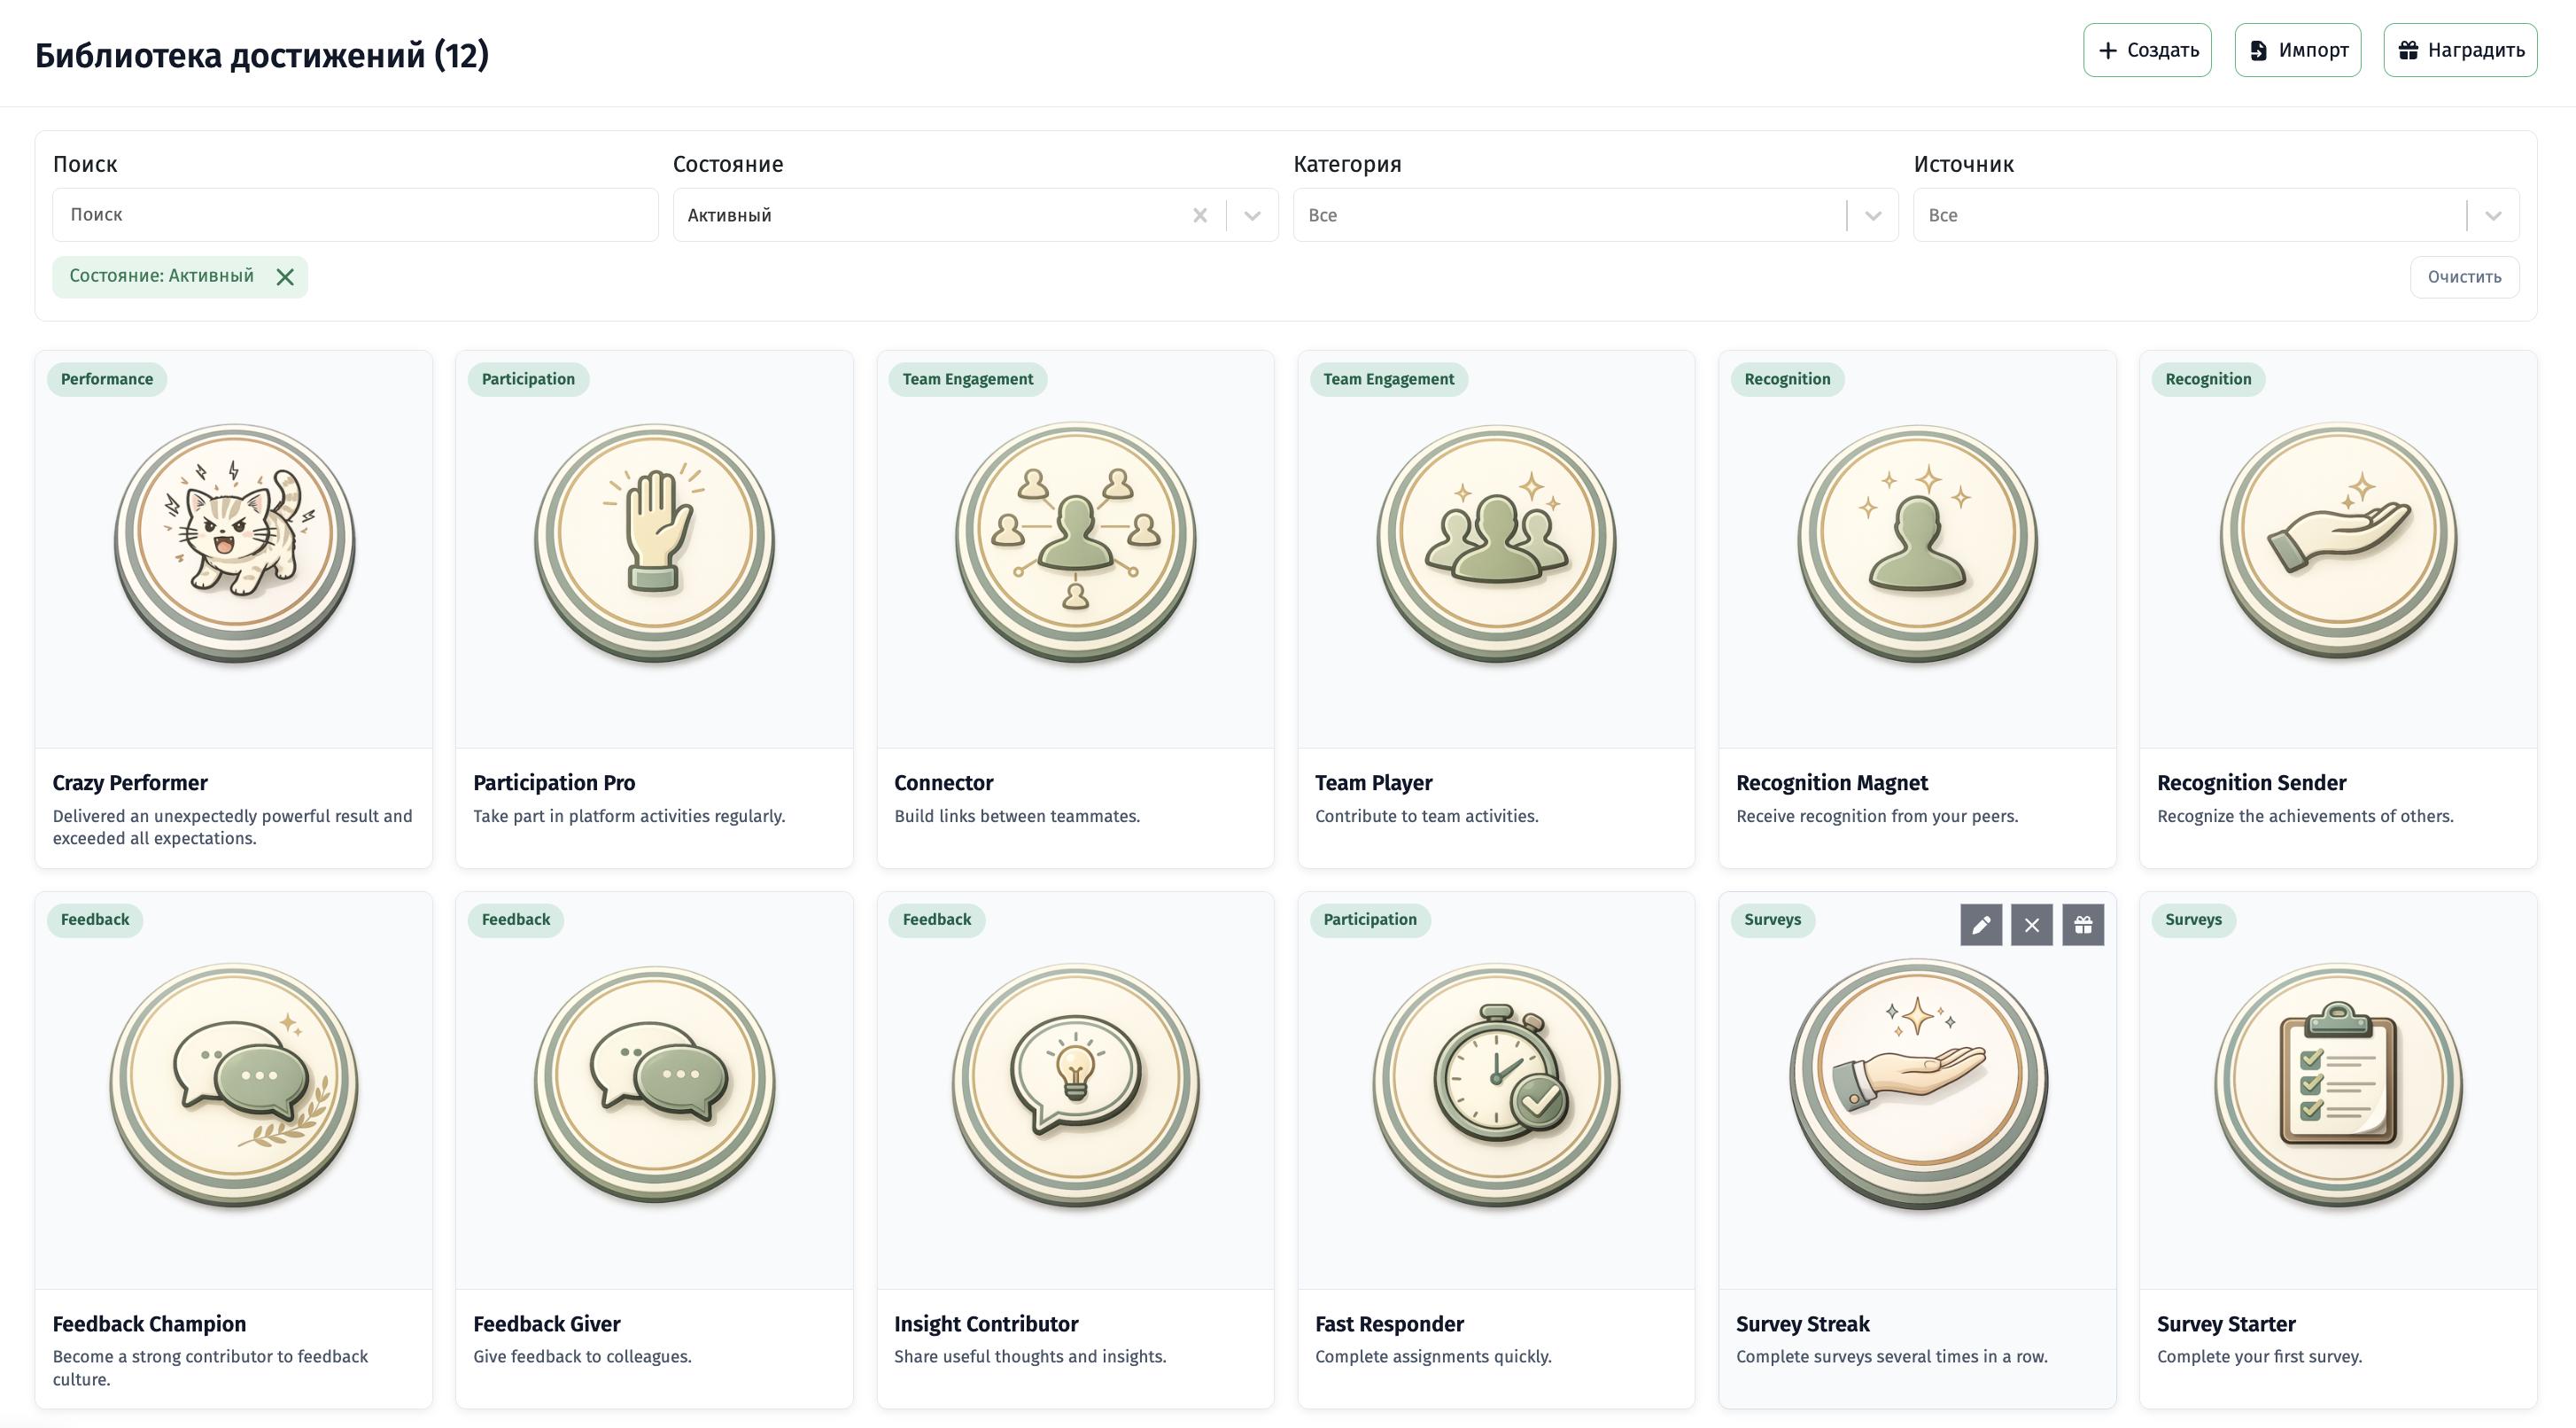
Task: Focus the Поиск search field
Action: pos(355,215)
